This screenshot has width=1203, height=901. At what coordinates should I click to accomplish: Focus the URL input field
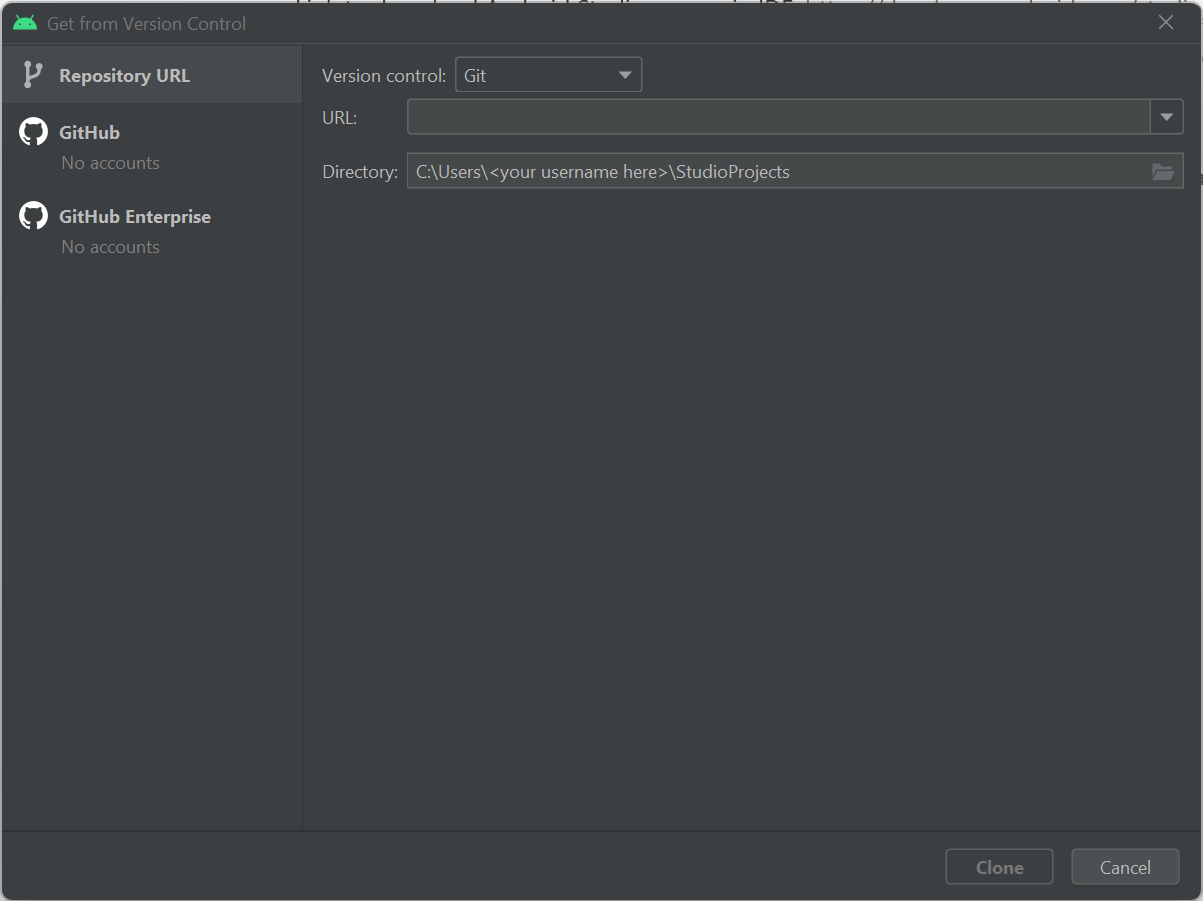[779, 117]
